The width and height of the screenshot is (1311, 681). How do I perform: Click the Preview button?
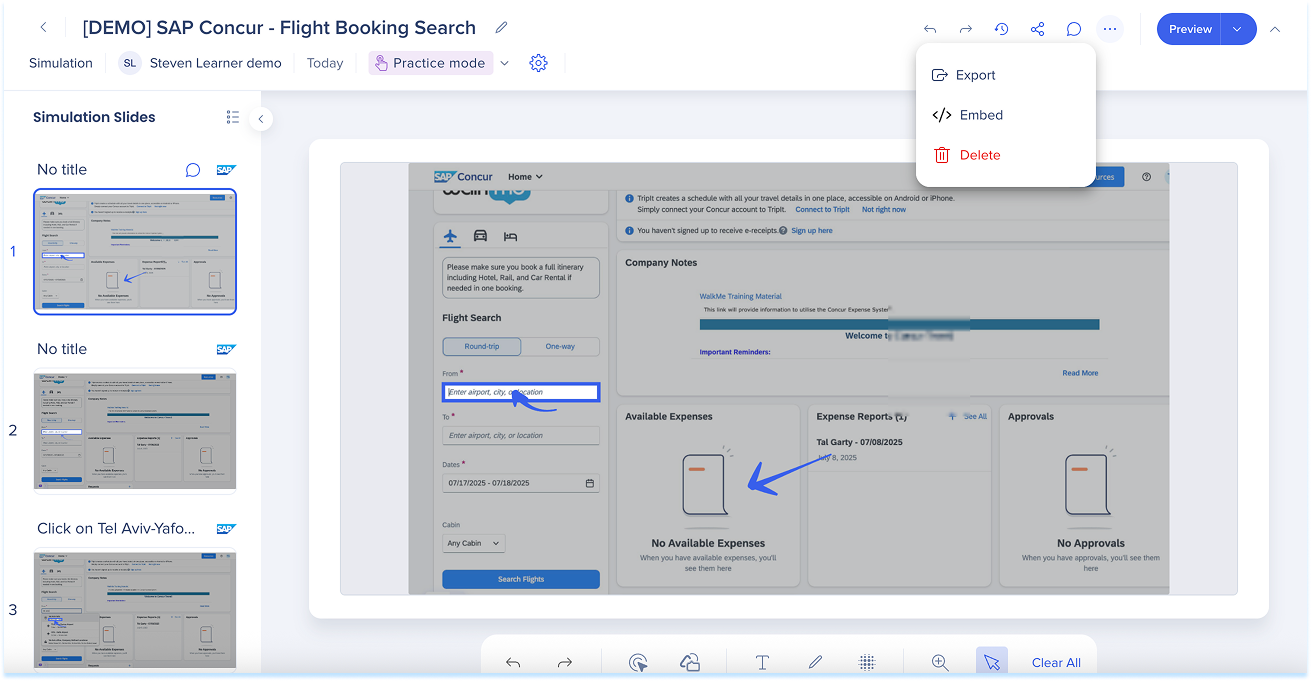(x=1189, y=29)
